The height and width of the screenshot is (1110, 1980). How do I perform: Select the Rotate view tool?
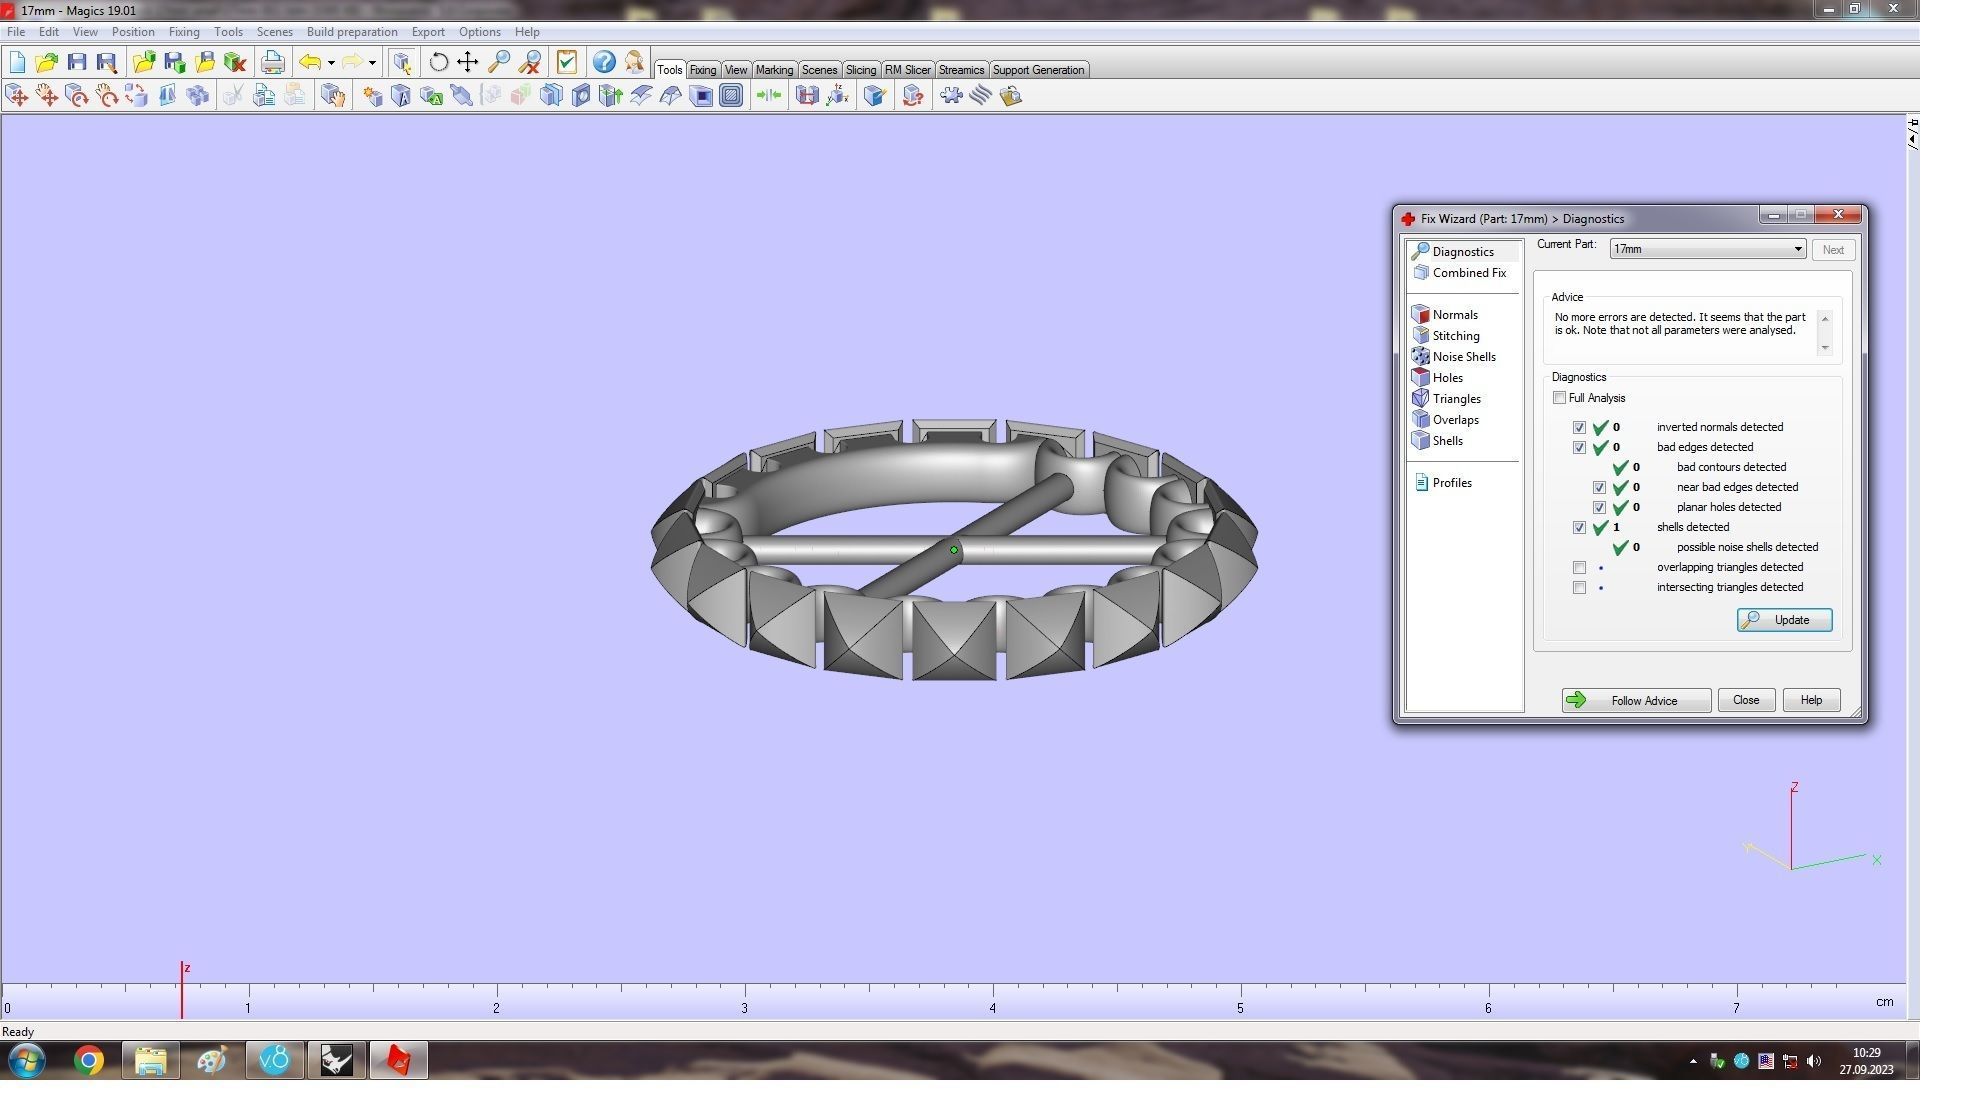(438, 62)
